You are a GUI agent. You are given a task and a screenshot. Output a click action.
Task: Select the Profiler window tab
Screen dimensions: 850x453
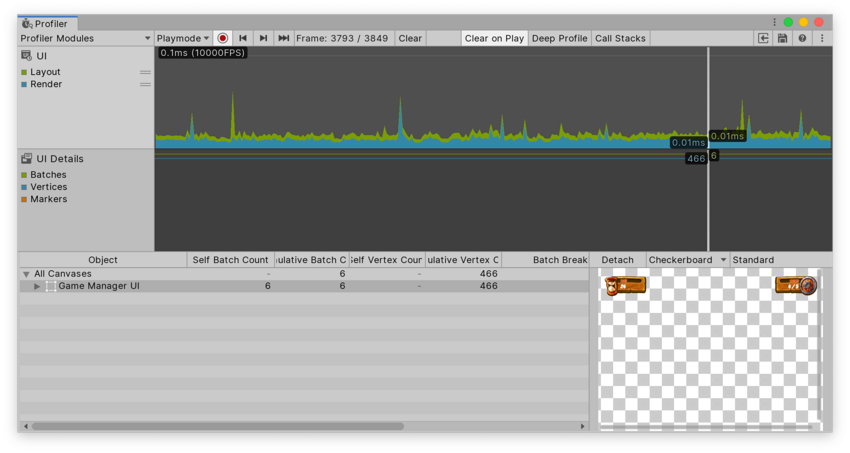[46, 23]
